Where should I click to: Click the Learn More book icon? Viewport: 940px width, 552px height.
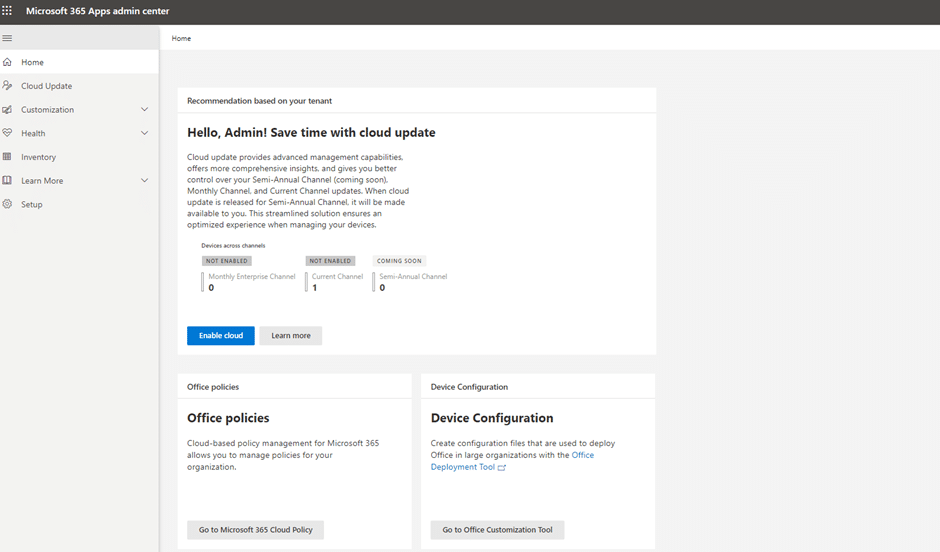click(7, 180)
